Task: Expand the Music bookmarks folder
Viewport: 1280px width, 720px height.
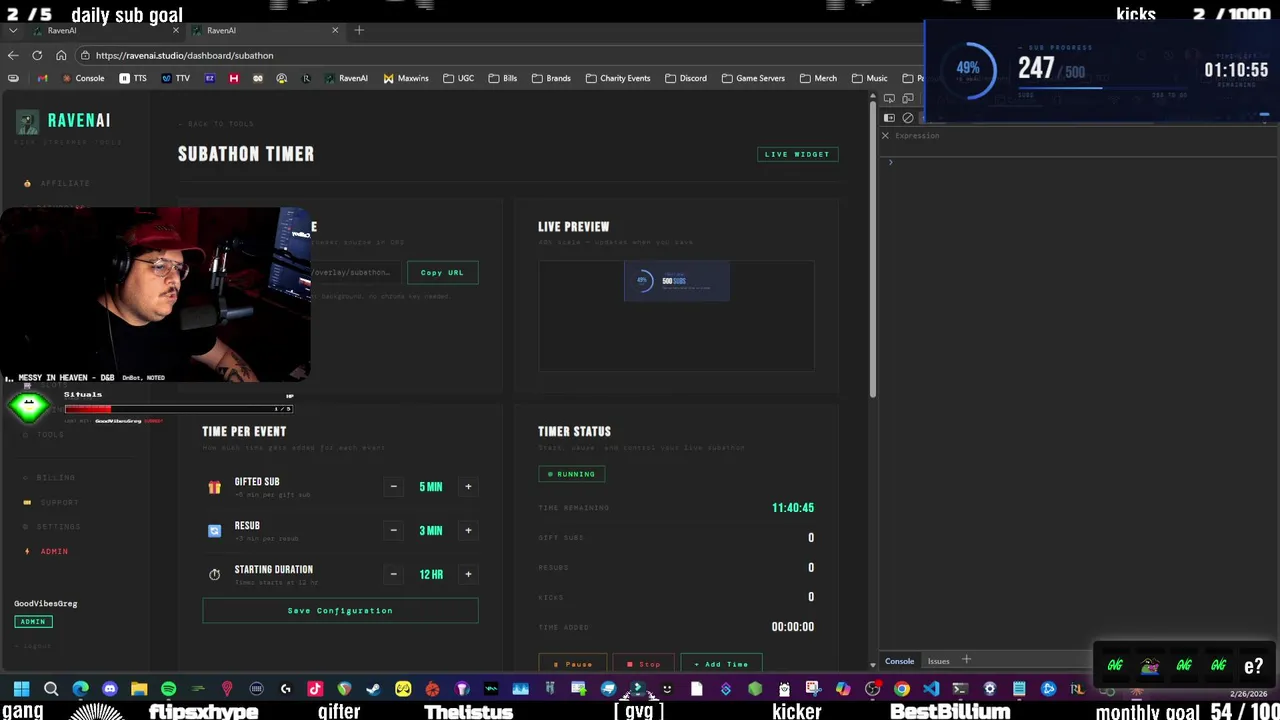Action: [x=869, y=78]
